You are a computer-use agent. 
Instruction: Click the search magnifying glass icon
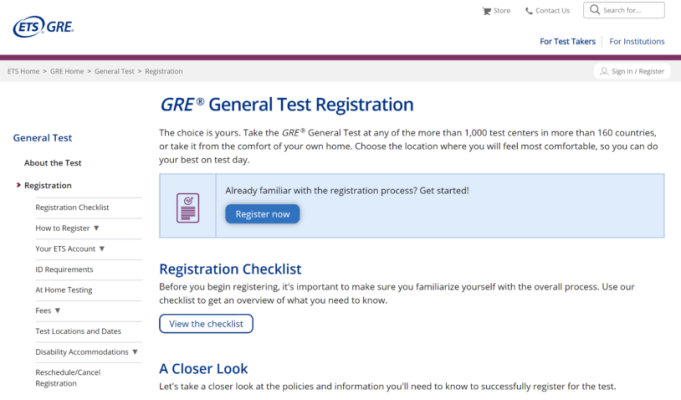pyautogui.click(x=594, y=11)
